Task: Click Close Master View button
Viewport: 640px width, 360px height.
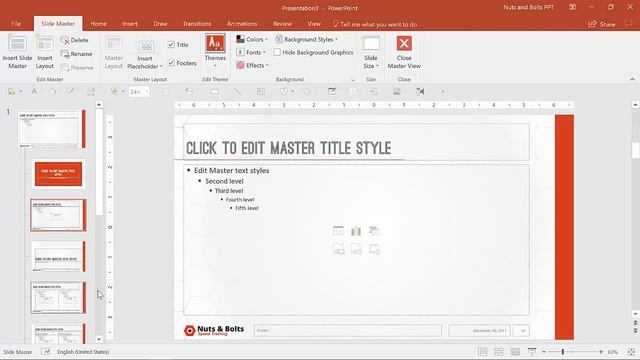Action: pyautogui.click(x=404, y=52)
